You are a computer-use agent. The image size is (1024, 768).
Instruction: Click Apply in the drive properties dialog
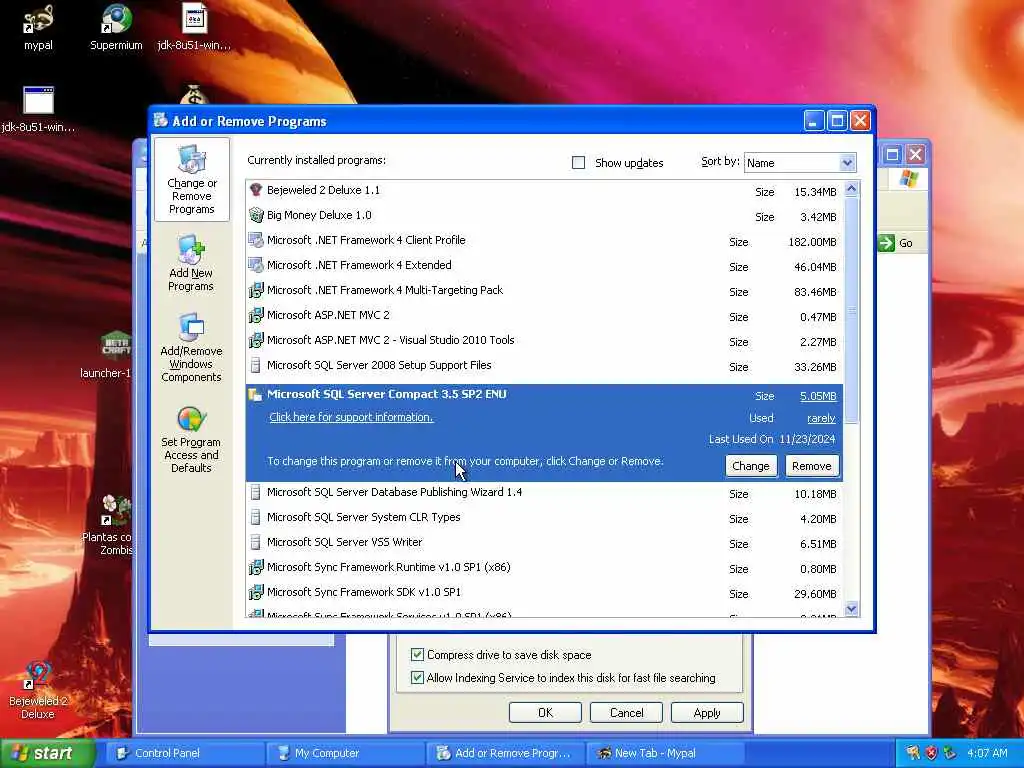coord(707,712)
